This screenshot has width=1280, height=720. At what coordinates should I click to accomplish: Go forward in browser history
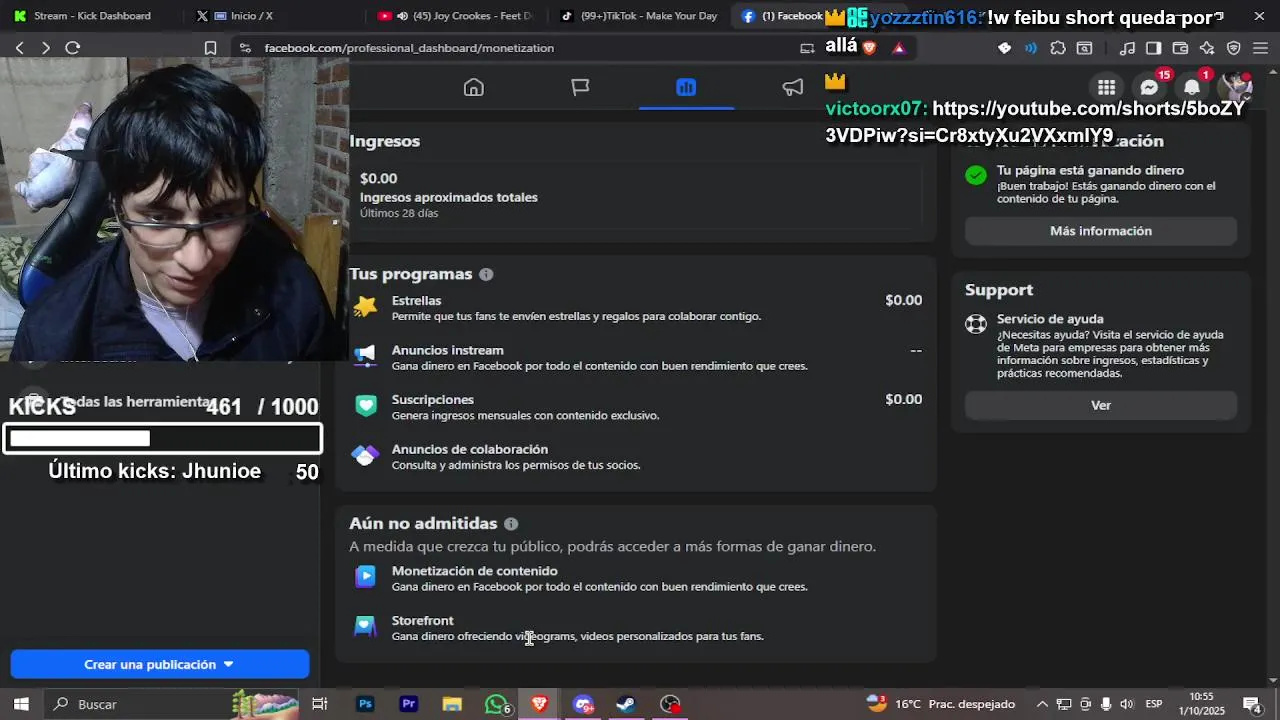[x=45, y=48]
